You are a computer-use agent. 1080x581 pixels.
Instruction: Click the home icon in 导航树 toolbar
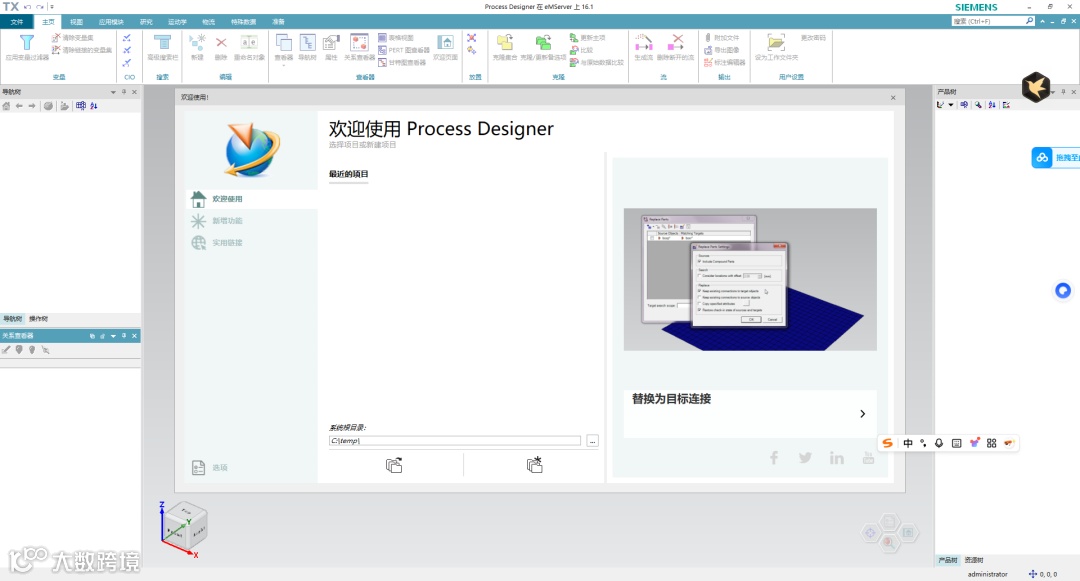6,106
